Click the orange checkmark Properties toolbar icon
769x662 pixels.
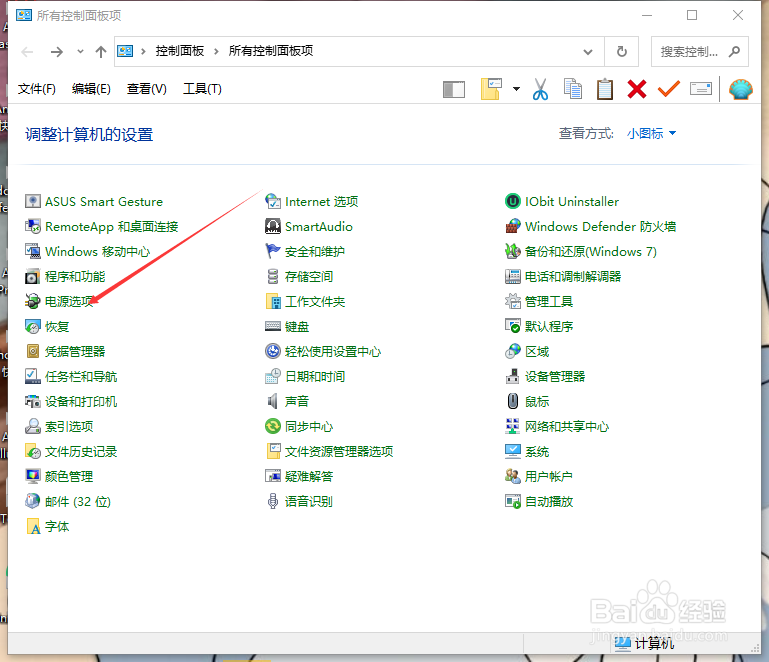click(x=668, y=89)
